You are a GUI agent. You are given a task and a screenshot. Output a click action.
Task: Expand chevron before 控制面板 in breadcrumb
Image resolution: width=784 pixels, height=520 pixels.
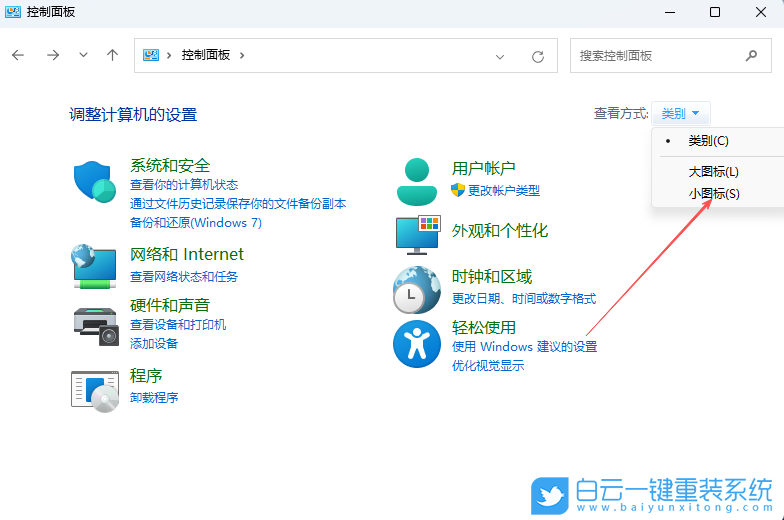point(169,55)
